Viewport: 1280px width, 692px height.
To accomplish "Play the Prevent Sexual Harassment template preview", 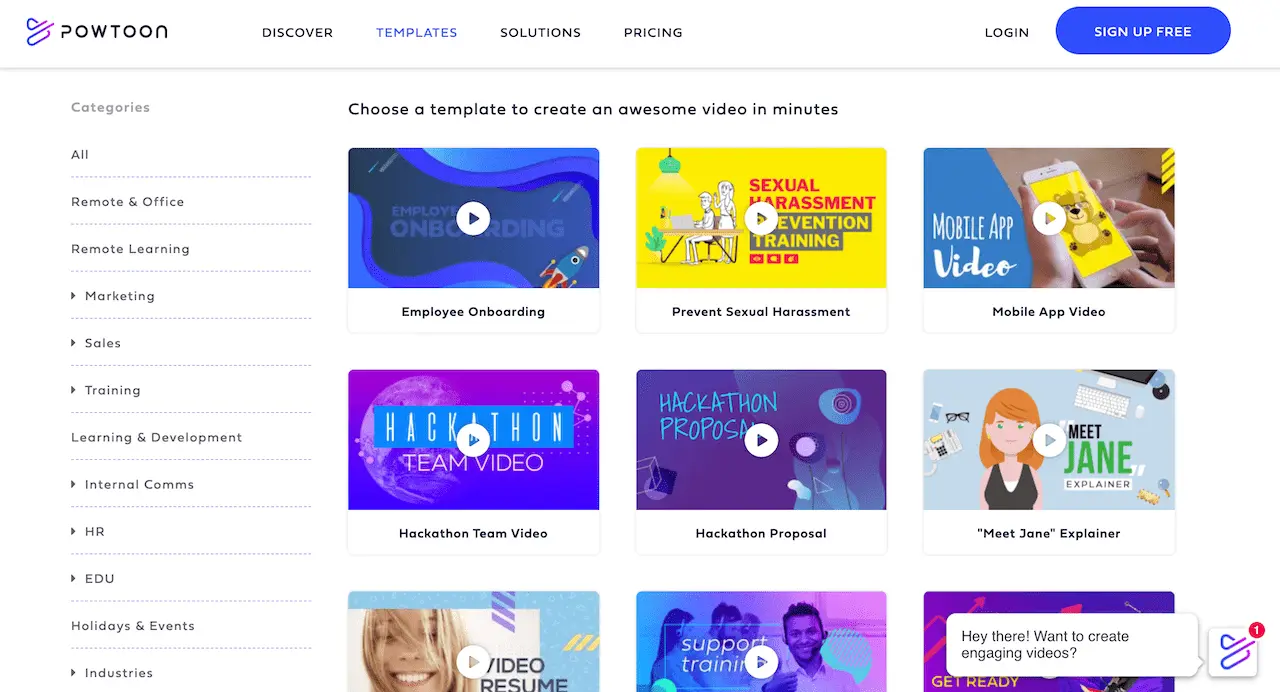I will [761, 218].
